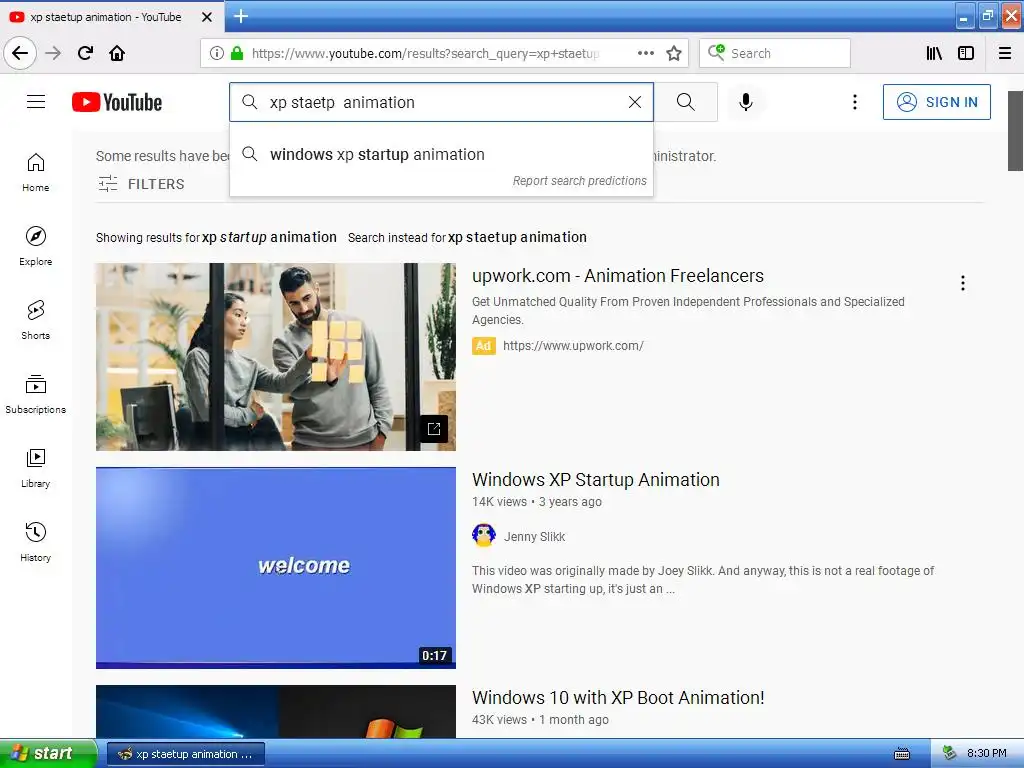Submit search with the magnifier button
Viewport: 1024px width, 768px height.
point(686,102)
